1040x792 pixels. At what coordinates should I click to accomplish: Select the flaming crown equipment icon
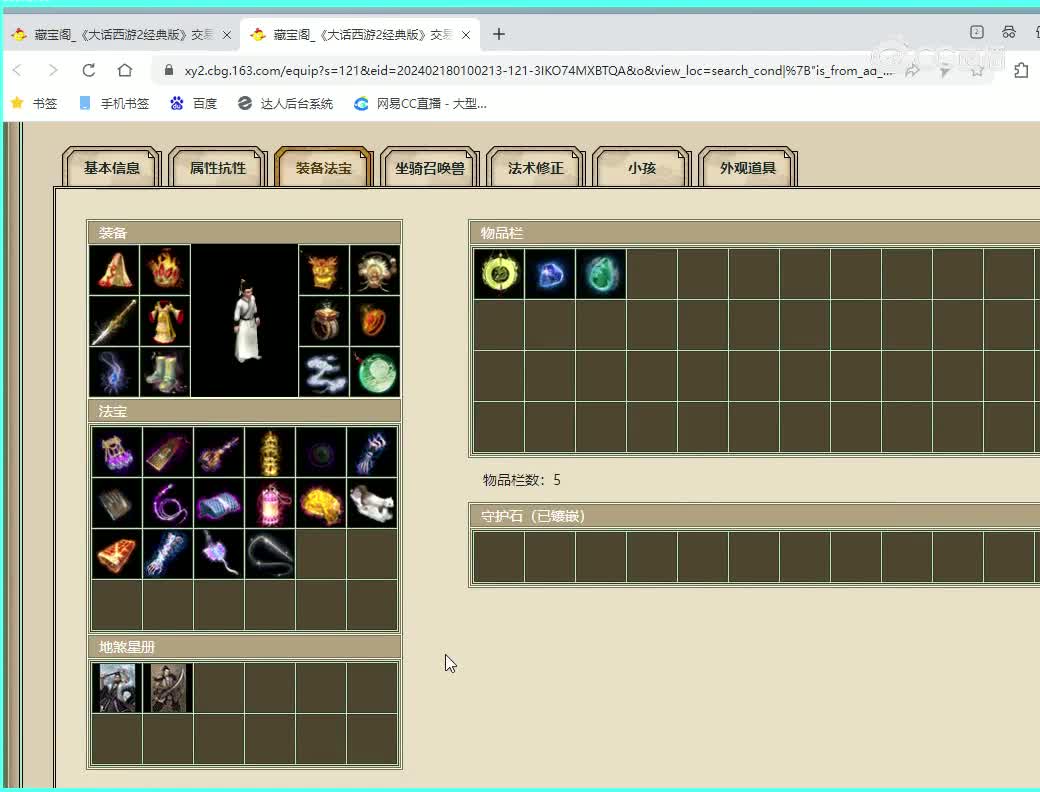point(165,270)
